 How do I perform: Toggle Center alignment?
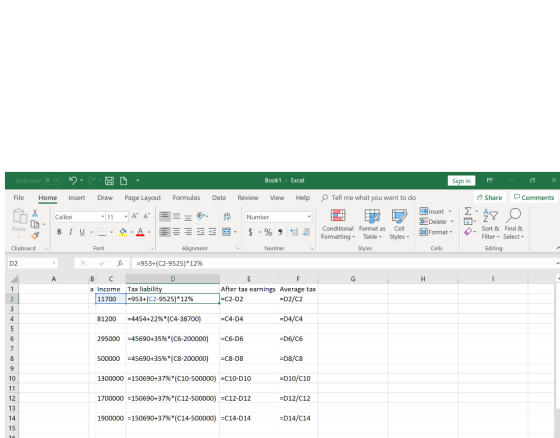click(x=176, y=232)
